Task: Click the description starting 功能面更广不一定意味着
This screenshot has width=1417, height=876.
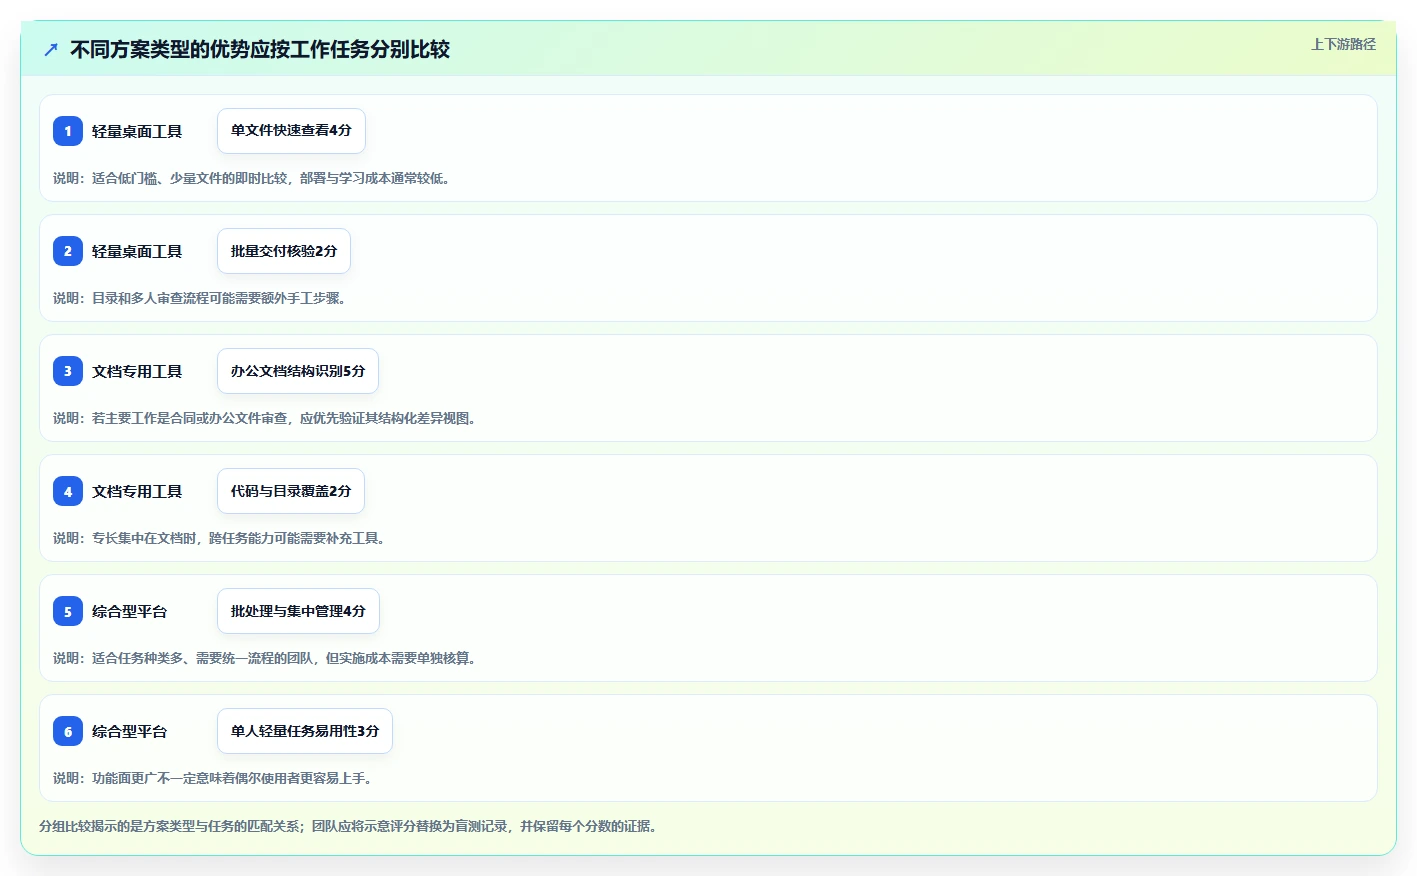Action: (x=215, y=778)
